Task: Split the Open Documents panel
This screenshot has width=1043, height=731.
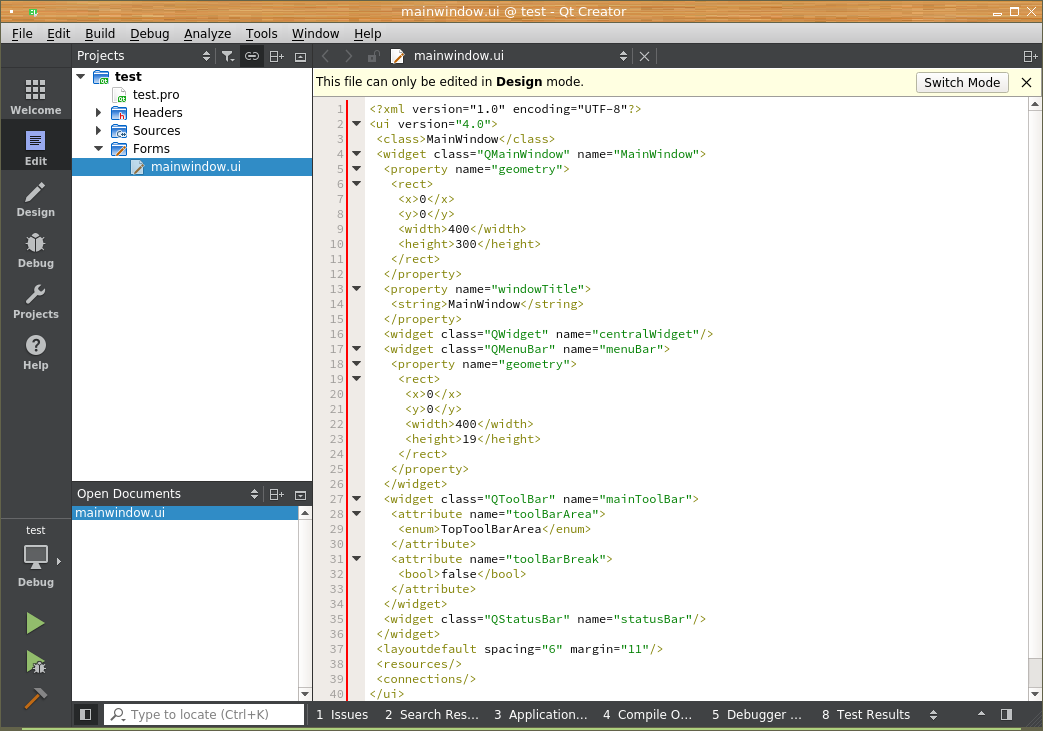Action: coord(277,494)
